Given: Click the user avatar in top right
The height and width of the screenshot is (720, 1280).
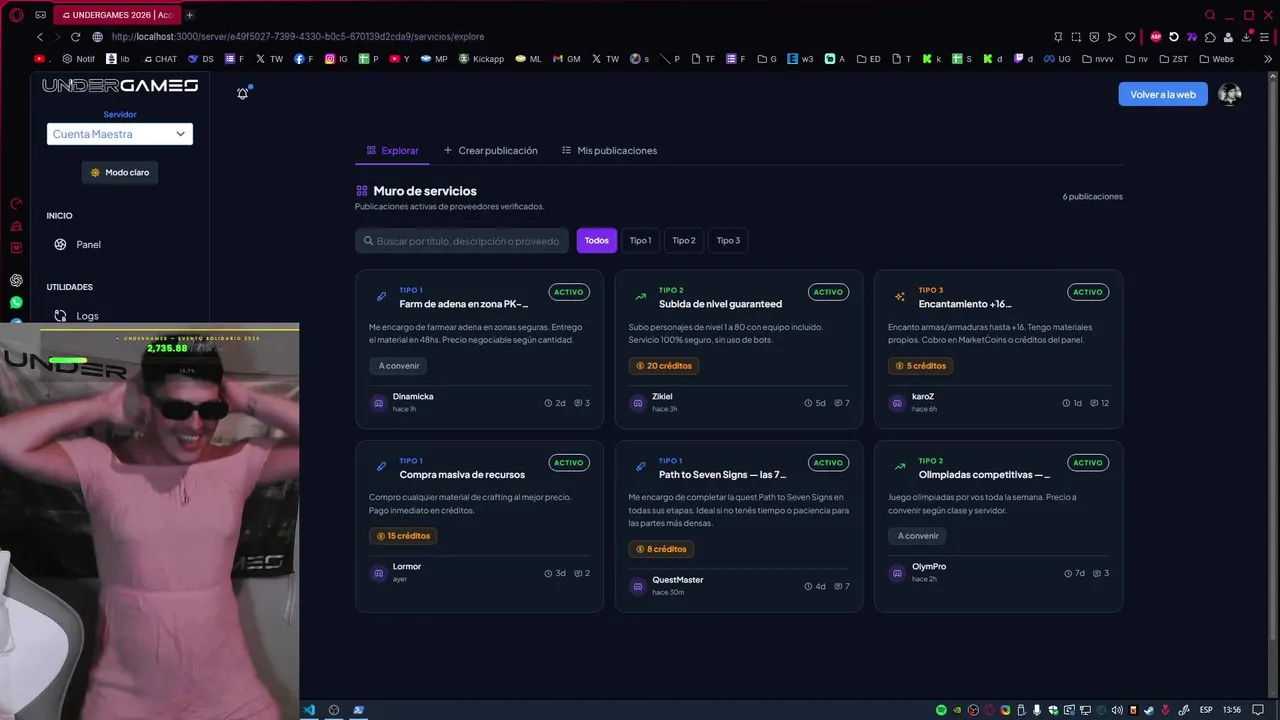Looking at the screenshot, I should 1230,94.
